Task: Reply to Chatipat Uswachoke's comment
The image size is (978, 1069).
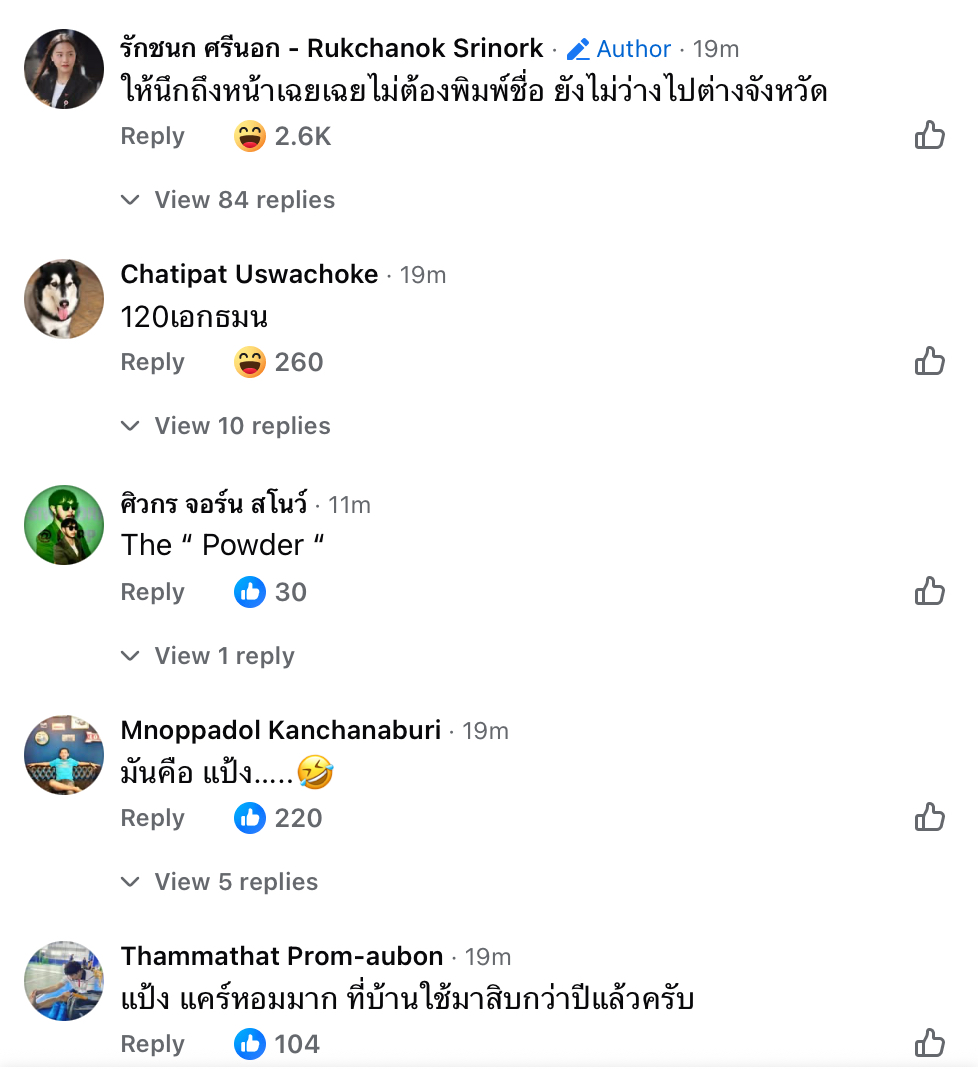Action: (152, 362)
